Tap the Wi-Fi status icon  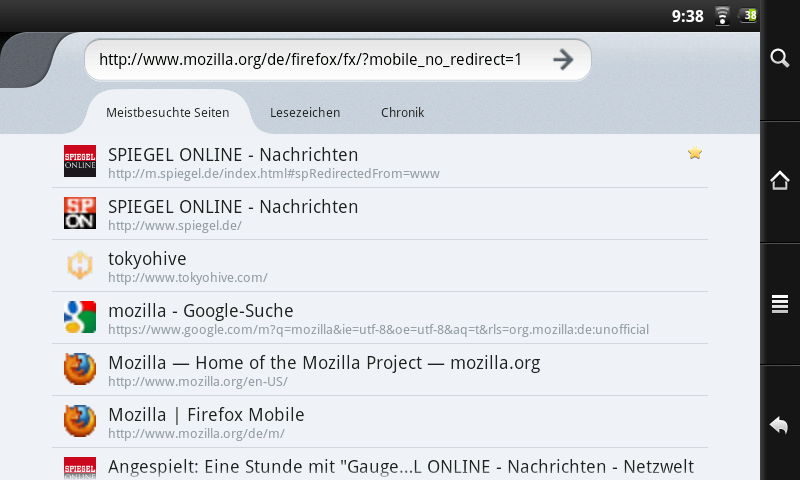(x=722, y=16)
